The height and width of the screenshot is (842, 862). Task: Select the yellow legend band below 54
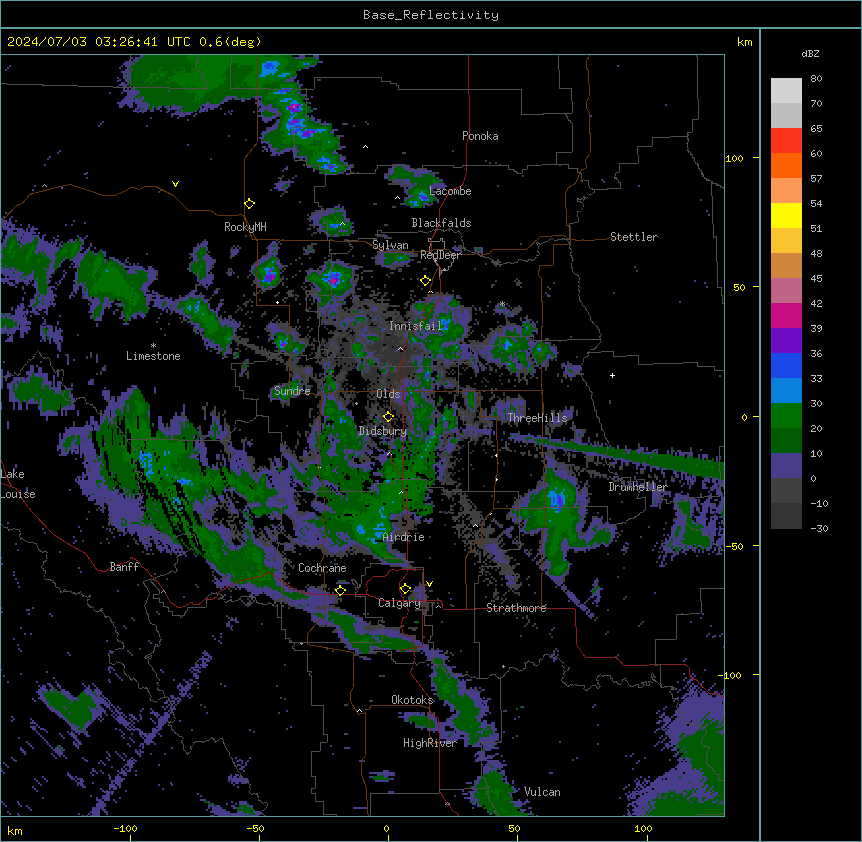pyautogui.click(x=786, y=215)
